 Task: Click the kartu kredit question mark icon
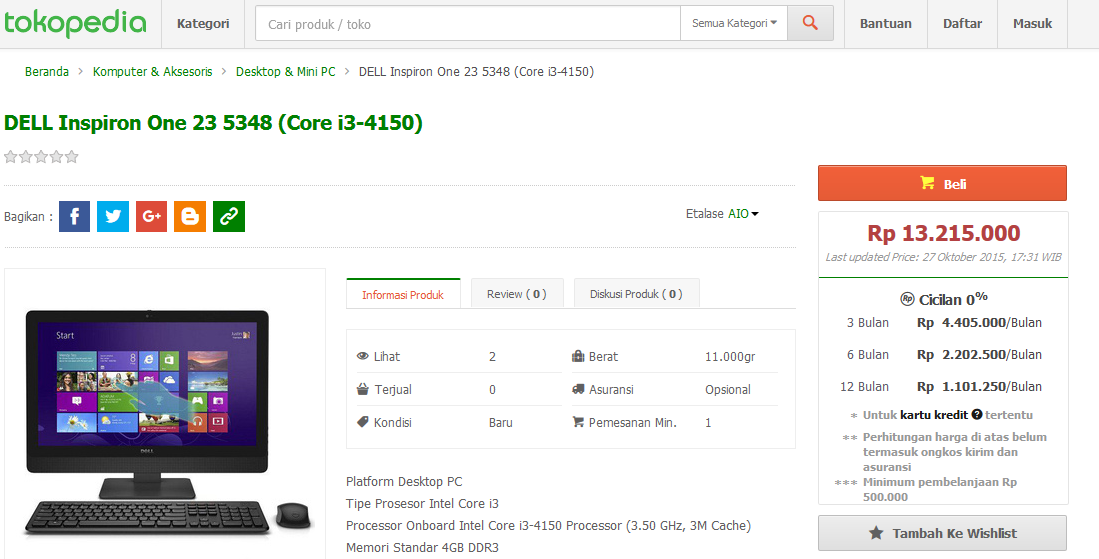point(976,415)
